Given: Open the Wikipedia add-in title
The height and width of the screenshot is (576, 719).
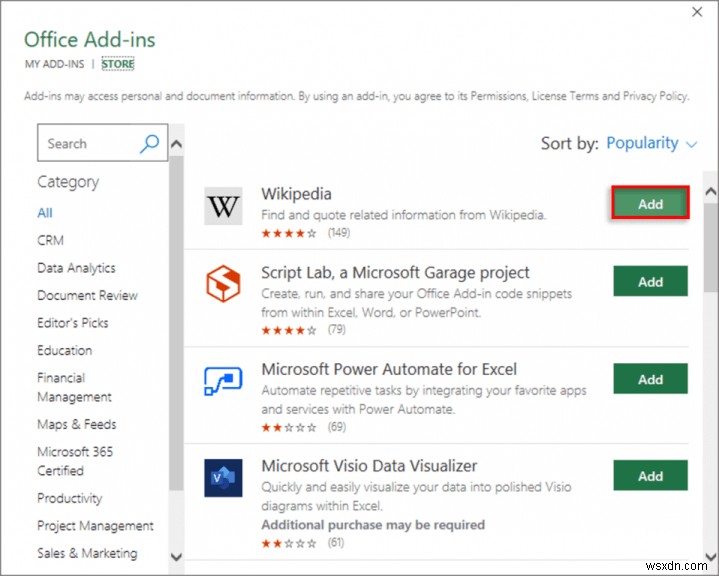Looking at the screenshot, I should pos(296,194).
